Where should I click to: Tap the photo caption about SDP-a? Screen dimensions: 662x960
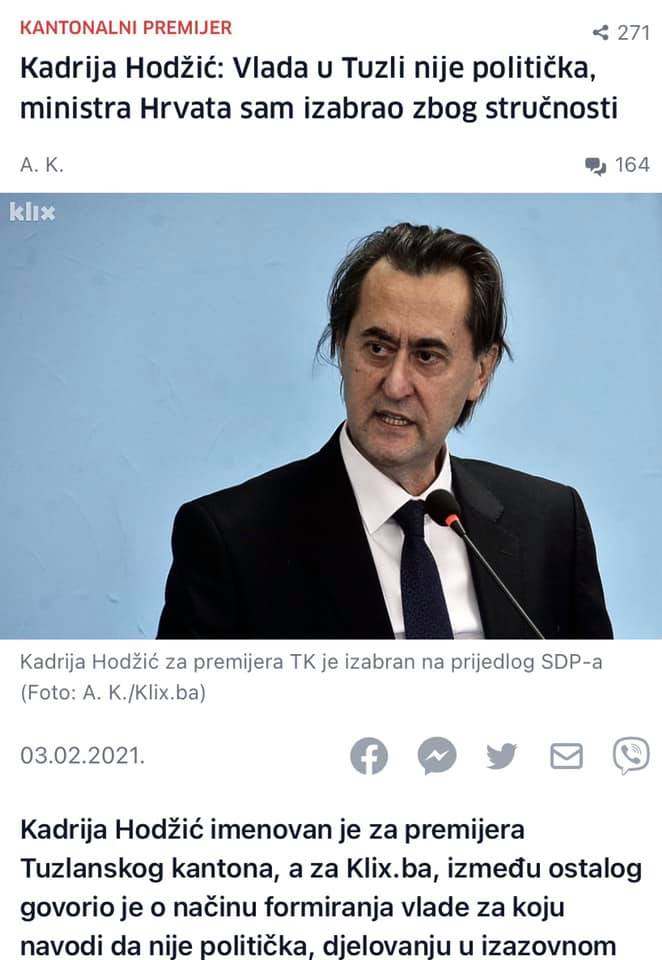coord(311,662)
